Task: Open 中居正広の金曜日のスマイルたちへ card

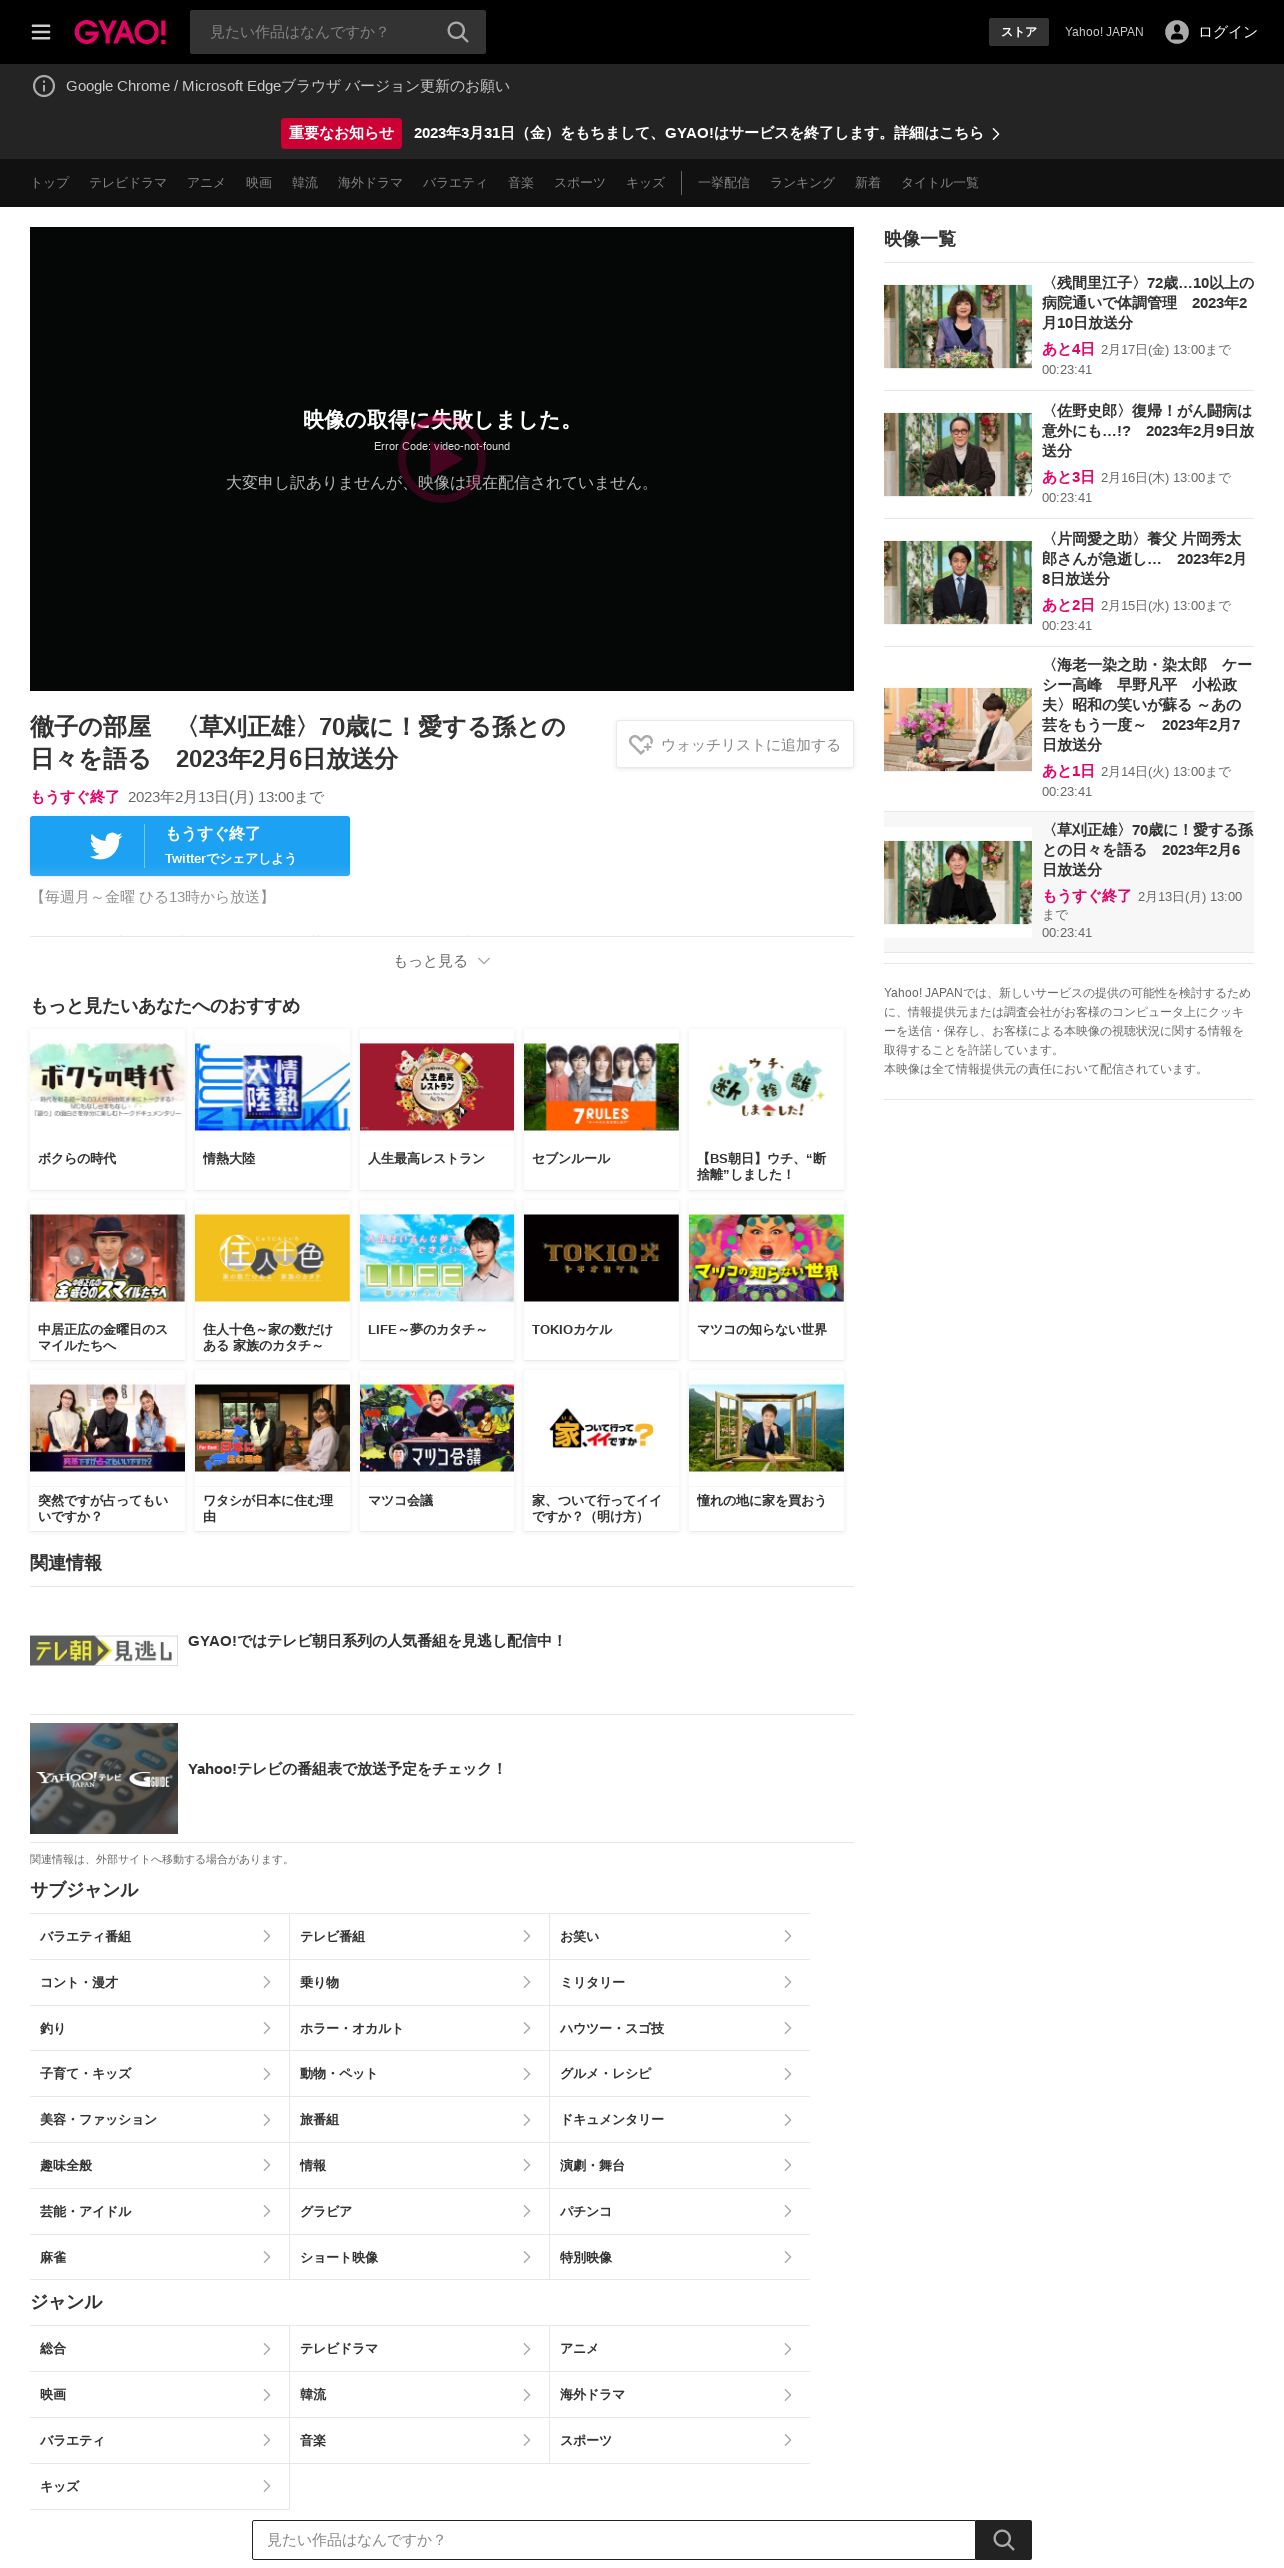Action: click(x=107, y=1281)
